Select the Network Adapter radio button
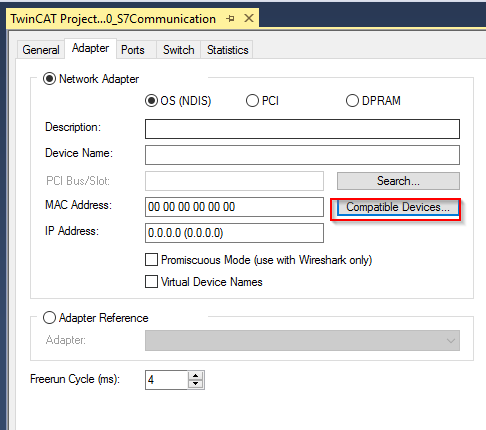The height and width of the screenshot is (430, 486). click(x=49, y=79)
